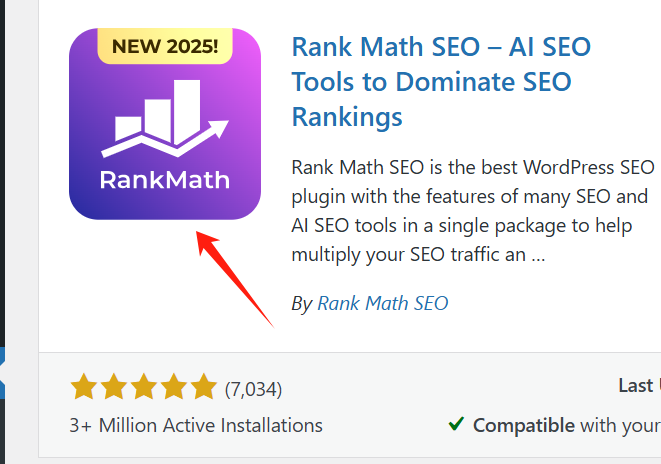Click the green compatibility checkmark icon

[456, 424]
